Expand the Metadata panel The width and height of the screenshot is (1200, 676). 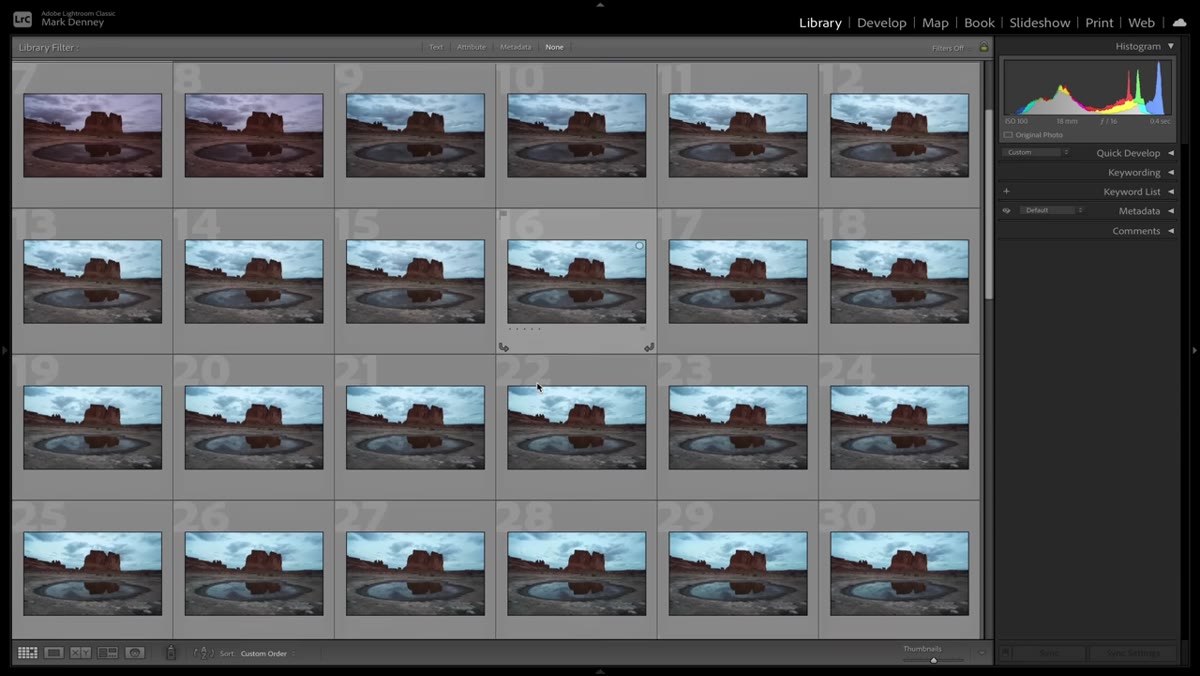point(1171,211)
